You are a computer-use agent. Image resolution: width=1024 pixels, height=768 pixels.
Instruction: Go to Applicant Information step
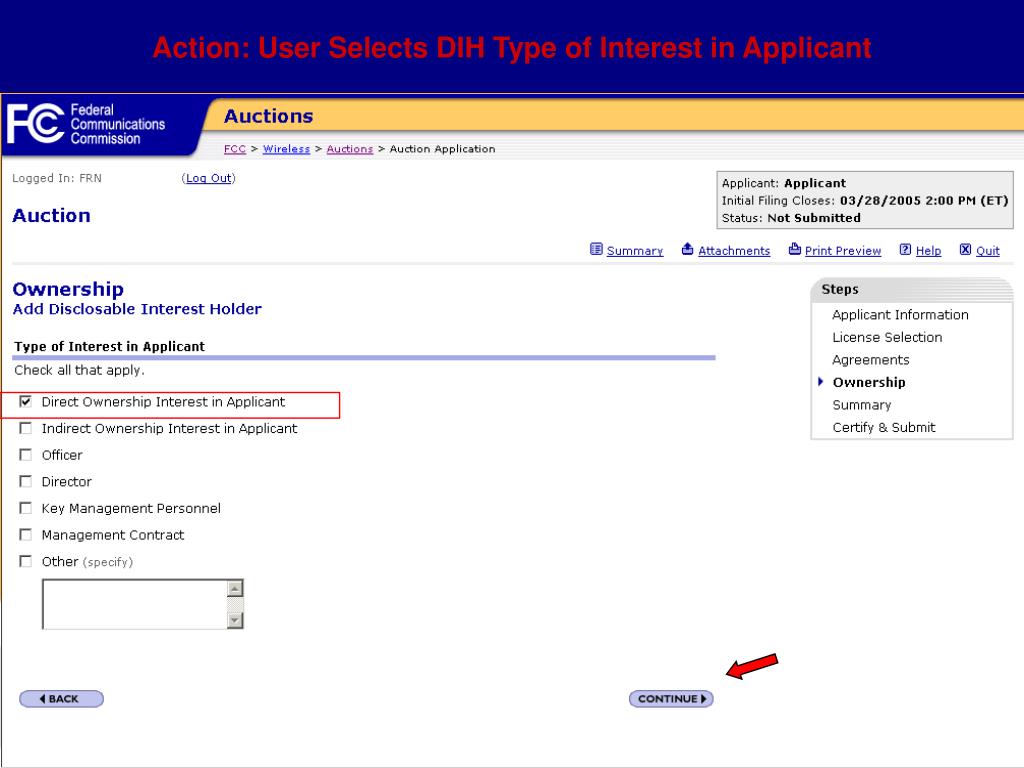pos(900,315)
